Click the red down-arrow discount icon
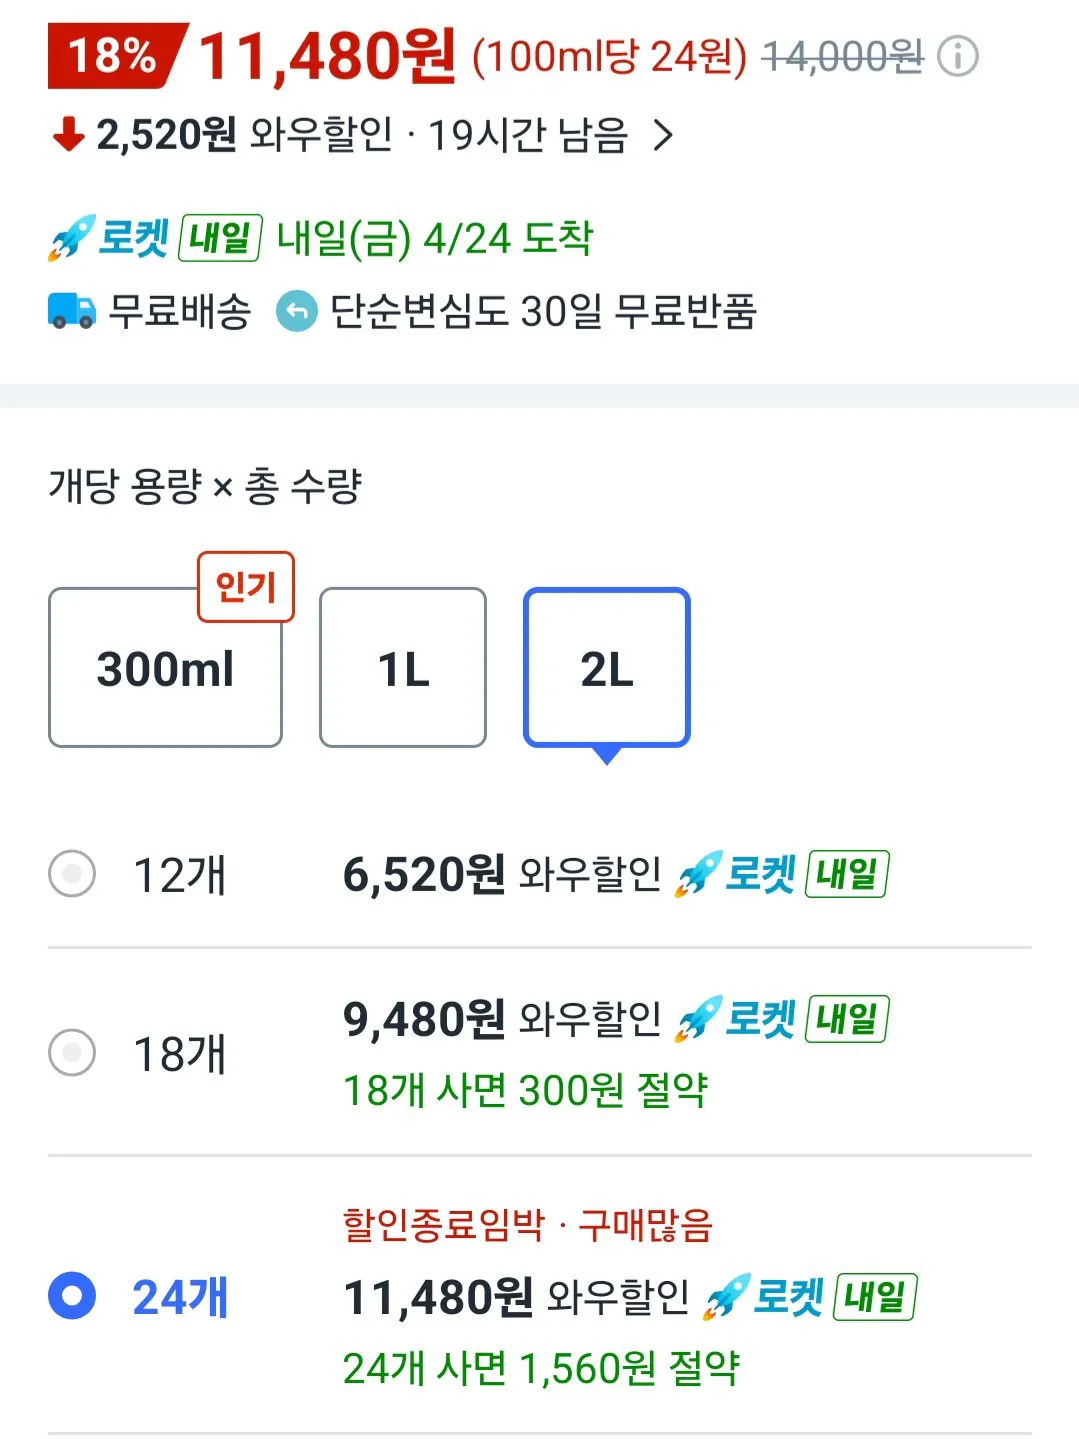The height and width of the screenshot is (1439, 1079). (68, 134)
